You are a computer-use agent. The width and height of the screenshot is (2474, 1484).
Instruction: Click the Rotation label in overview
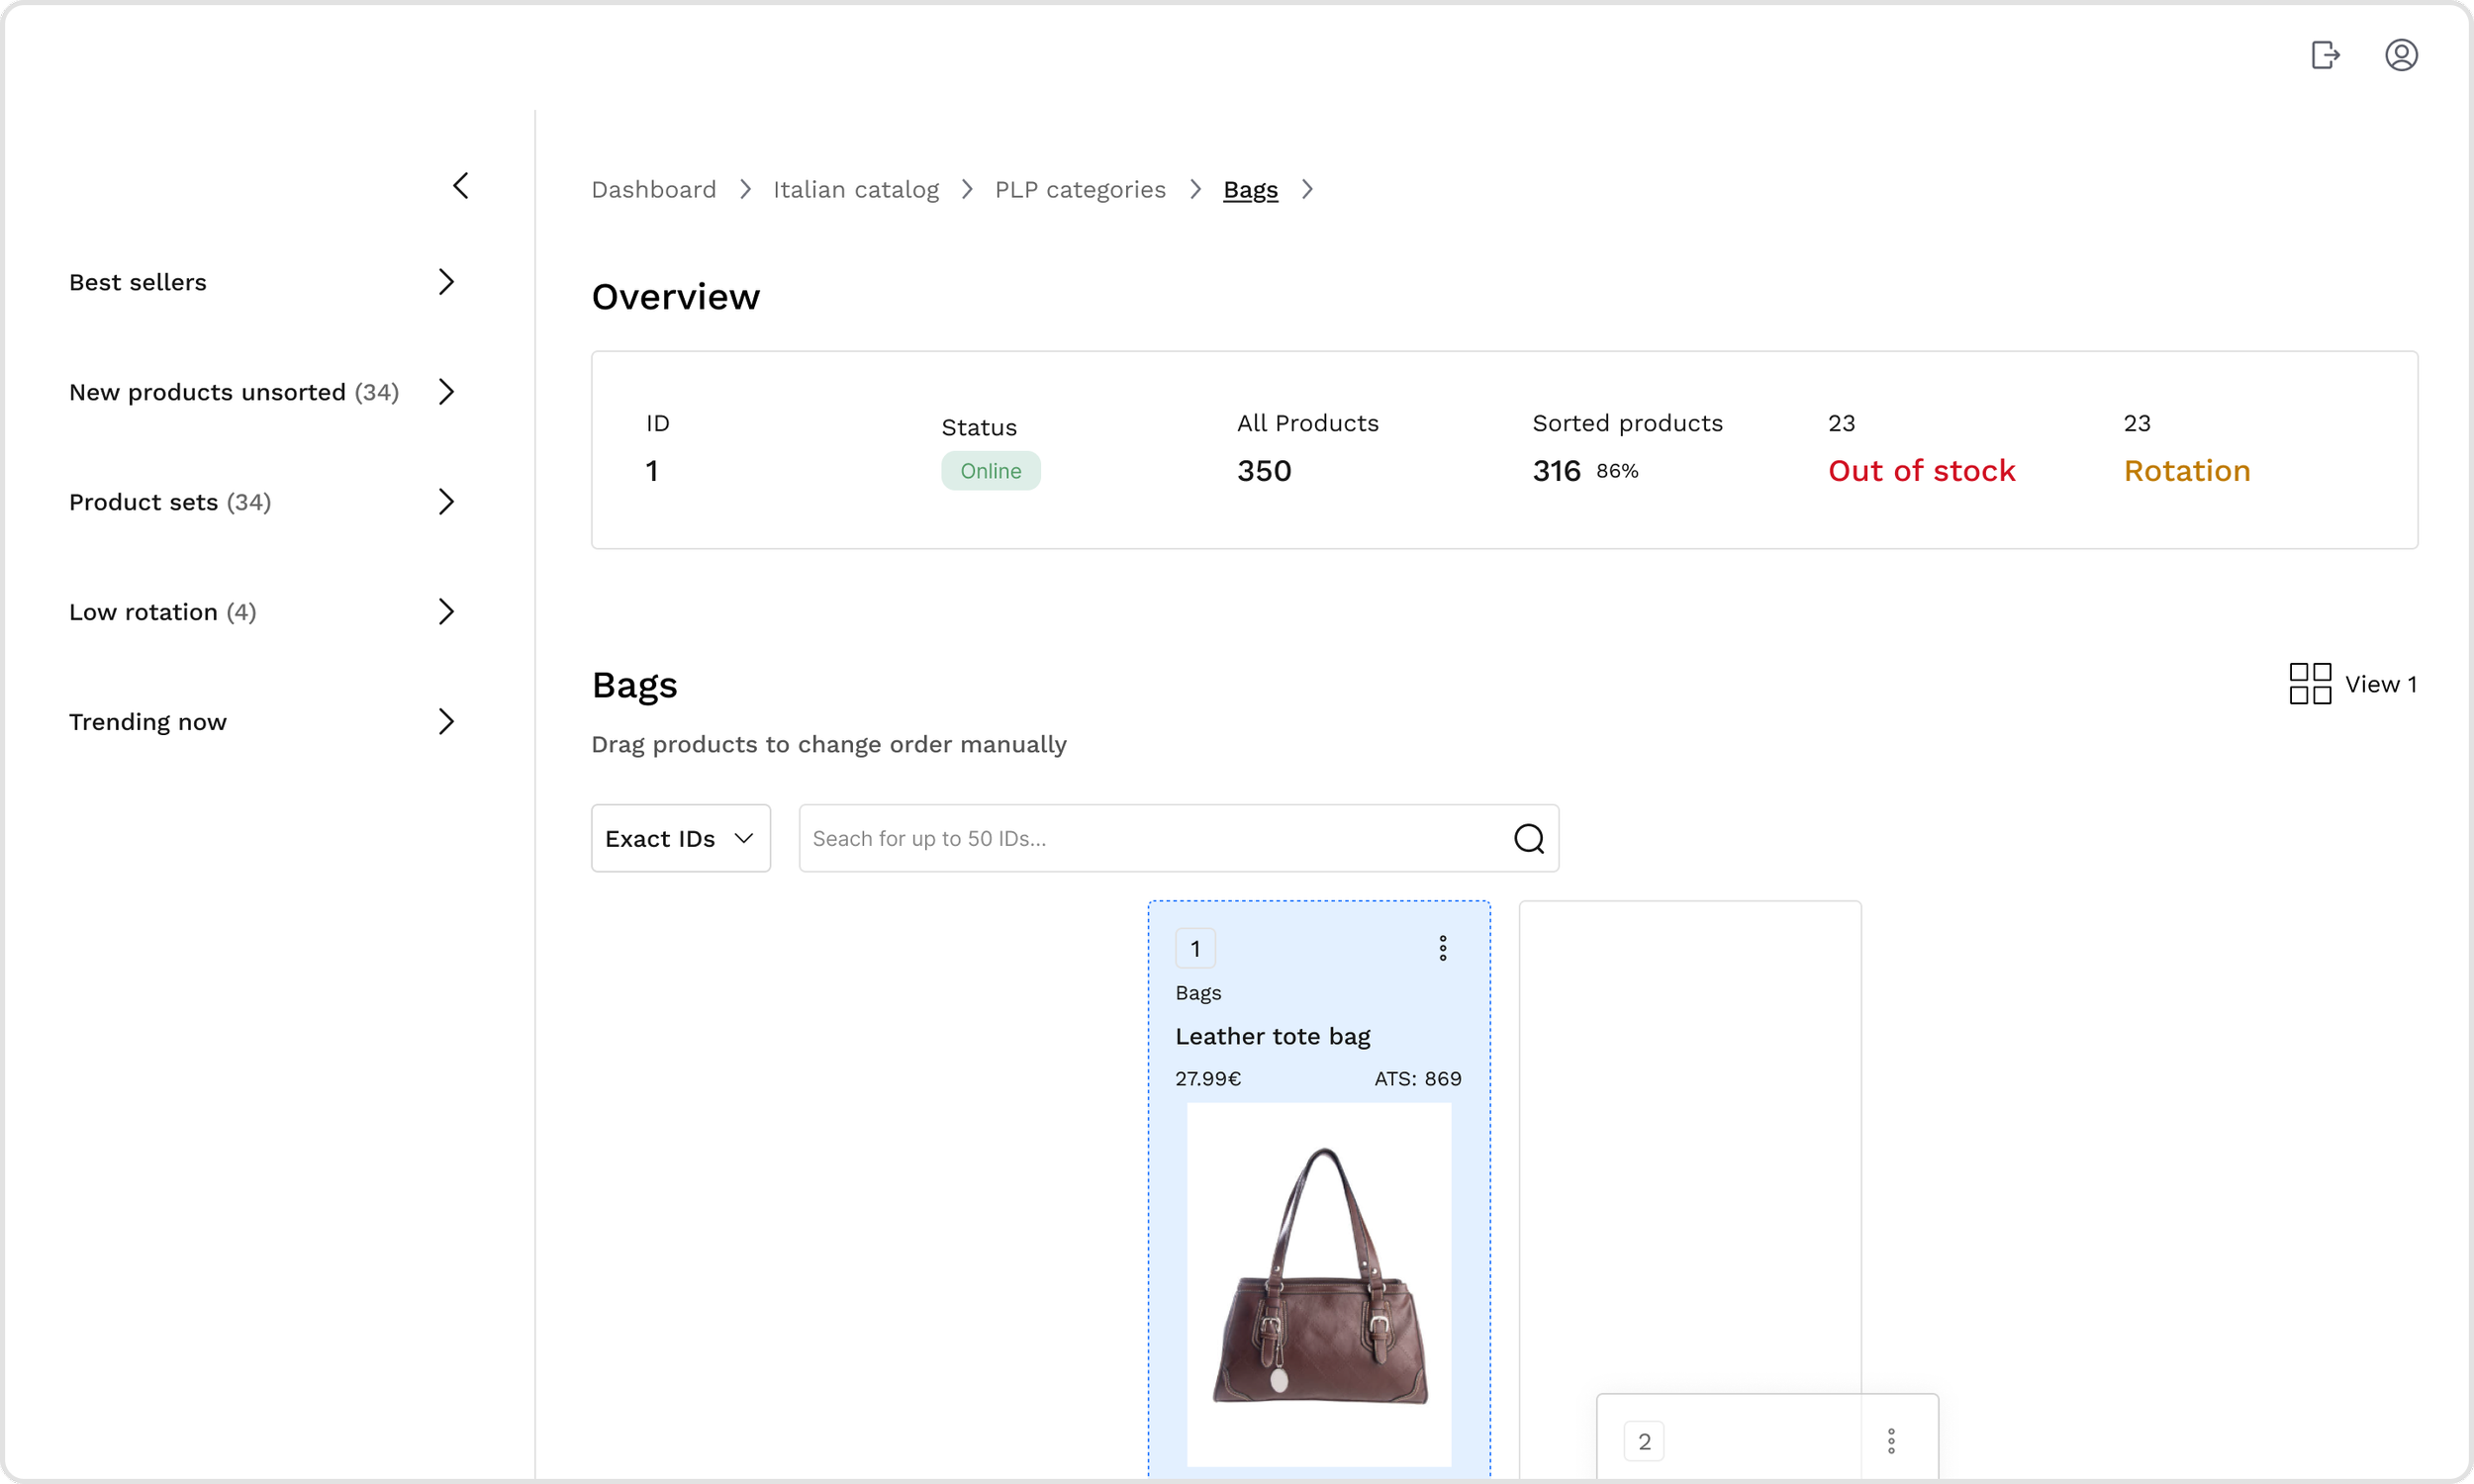pyautogui.click(x=2186, y=471)
